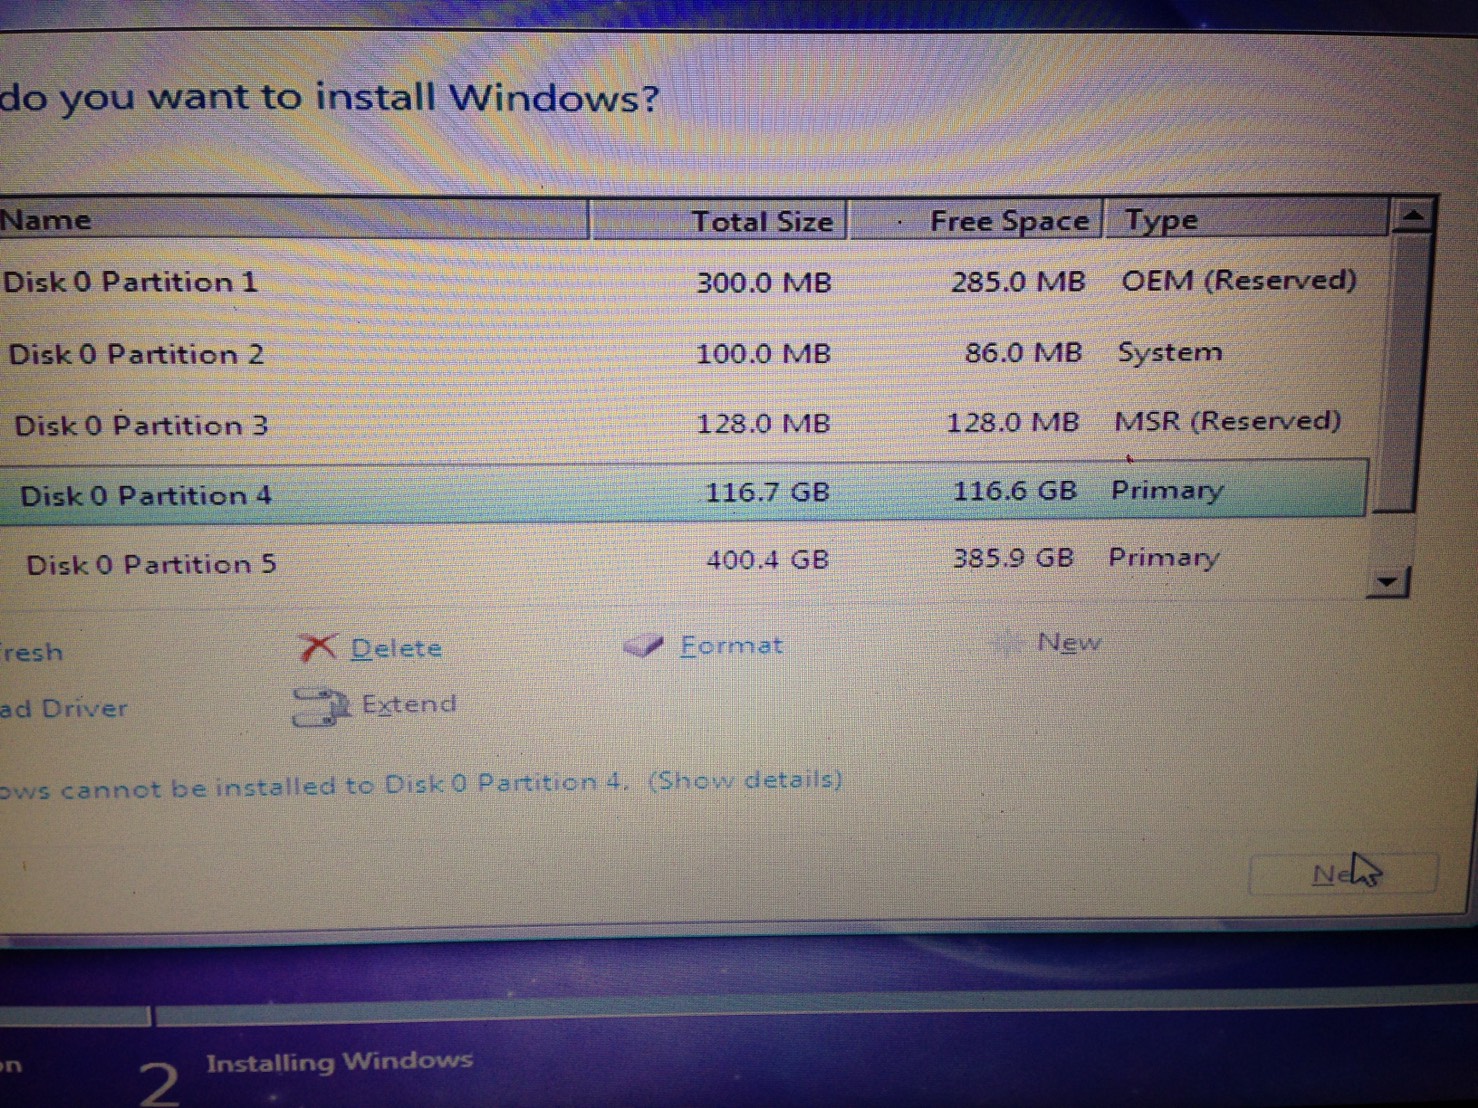1478x1108 pixels.
Task: Open Show details for the error
Action: (x=745, y=779)
